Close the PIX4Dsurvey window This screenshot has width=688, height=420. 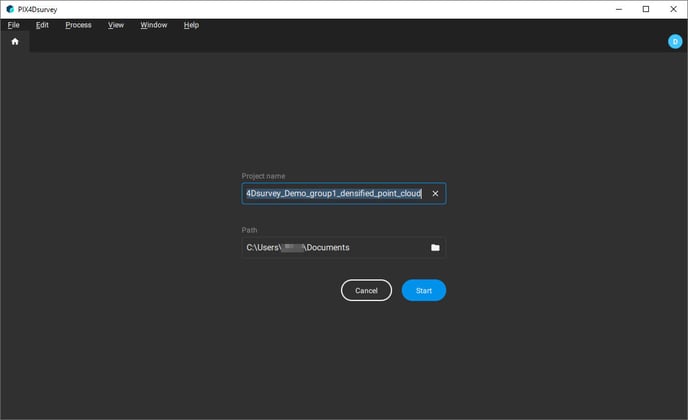tap(673, 9)
